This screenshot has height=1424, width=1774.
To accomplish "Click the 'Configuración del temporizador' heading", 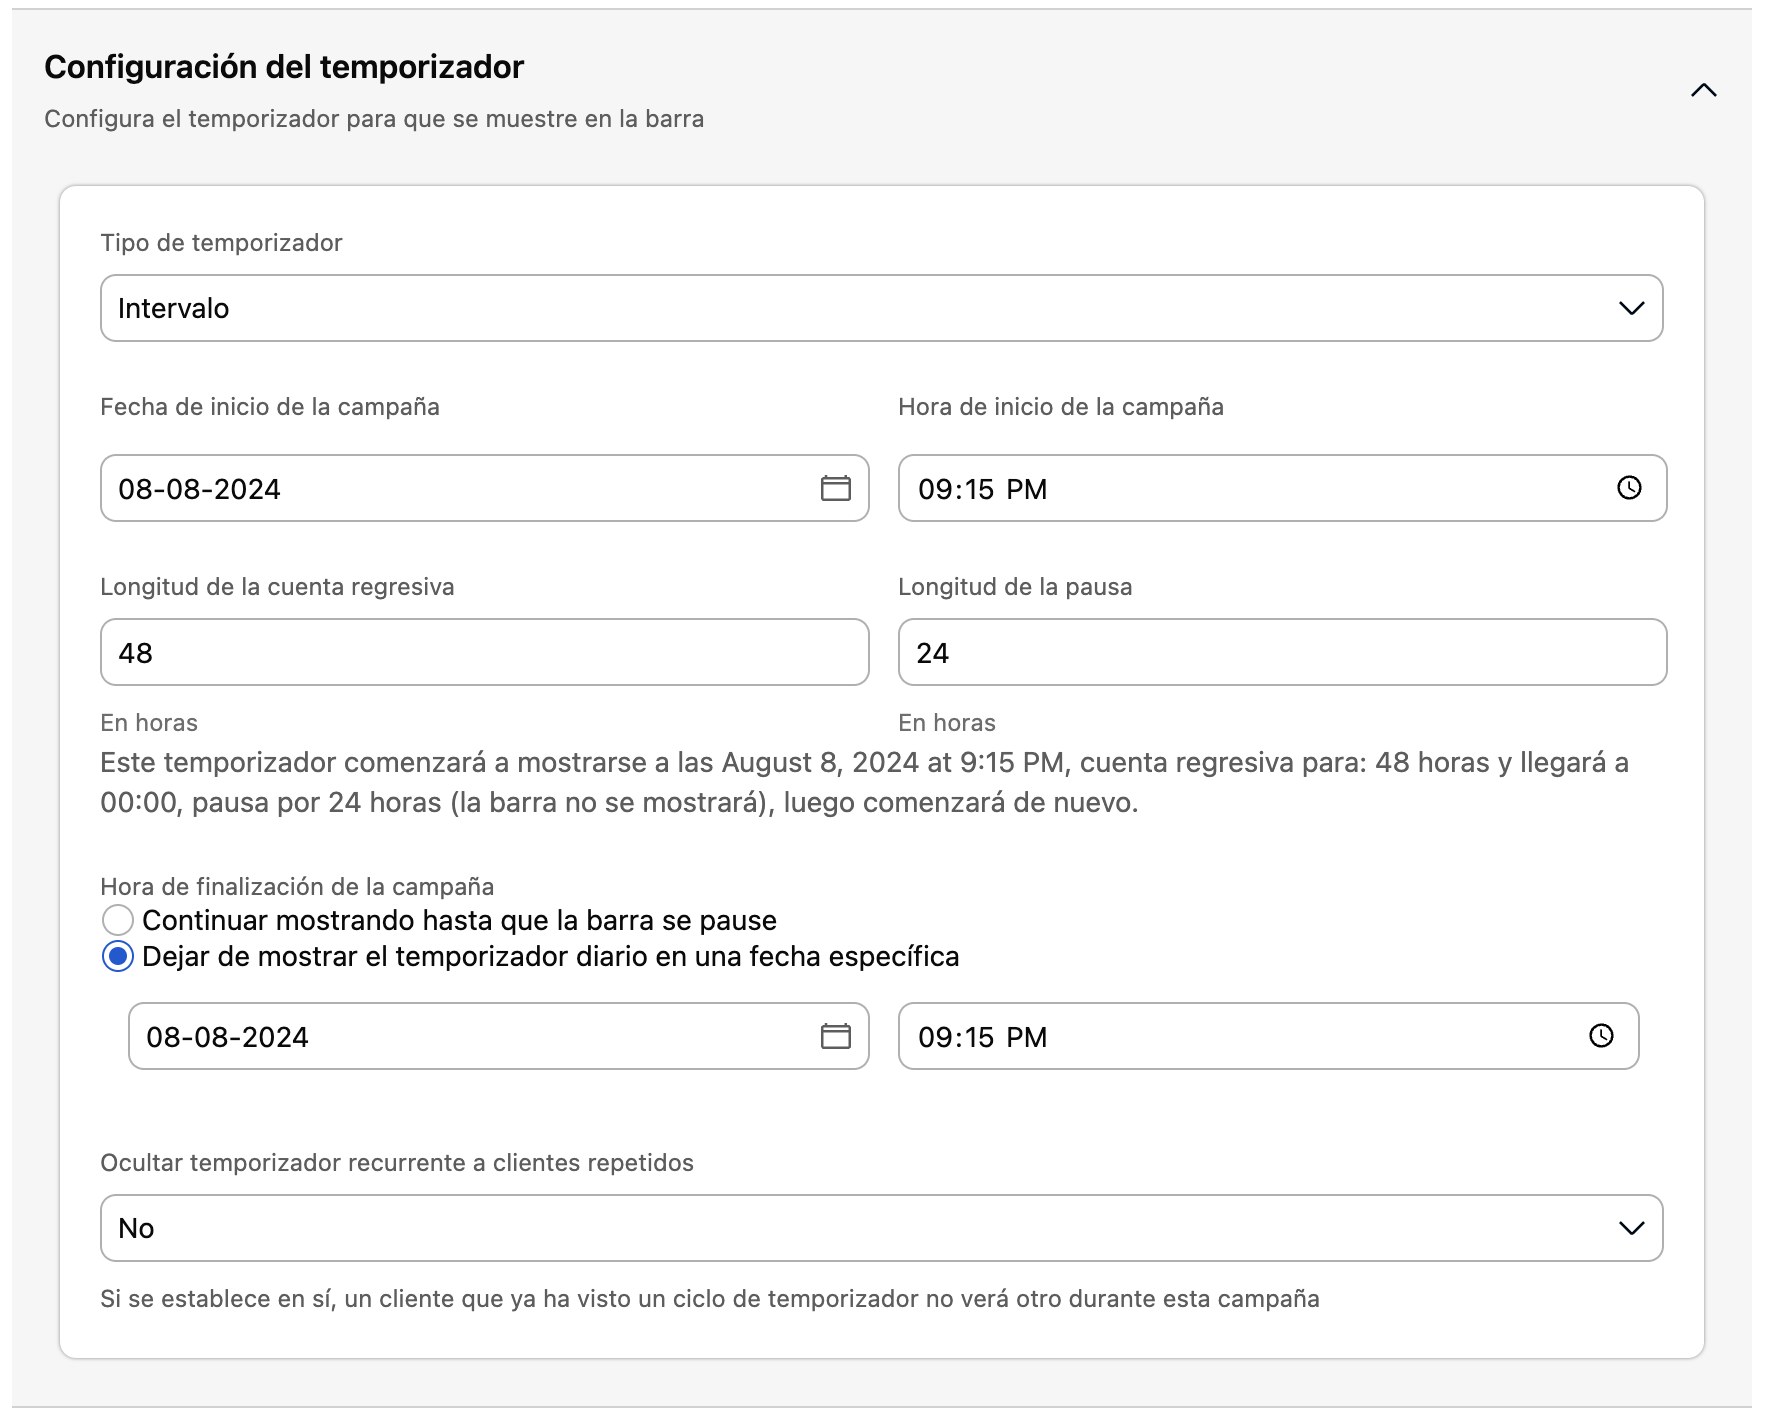I will tap(283, 66).
